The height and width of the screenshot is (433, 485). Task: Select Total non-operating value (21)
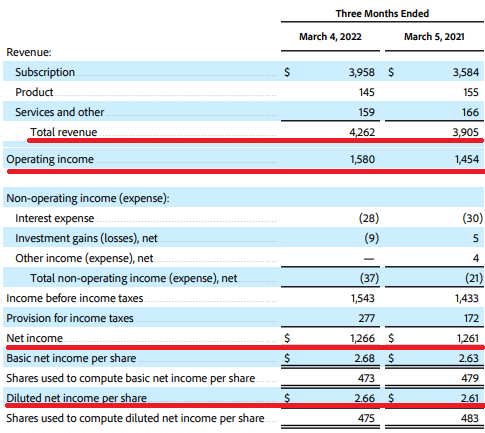474,278
